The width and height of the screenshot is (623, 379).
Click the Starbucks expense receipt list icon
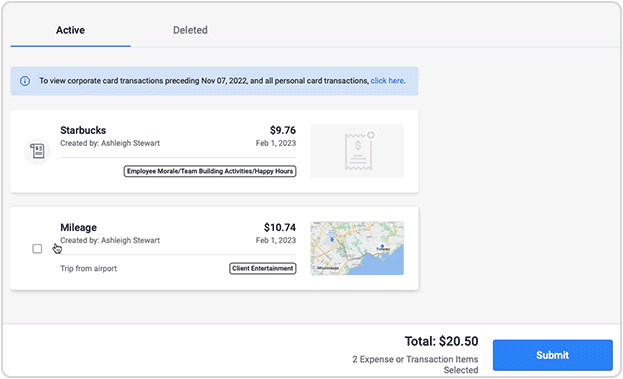tap(37, 151)
